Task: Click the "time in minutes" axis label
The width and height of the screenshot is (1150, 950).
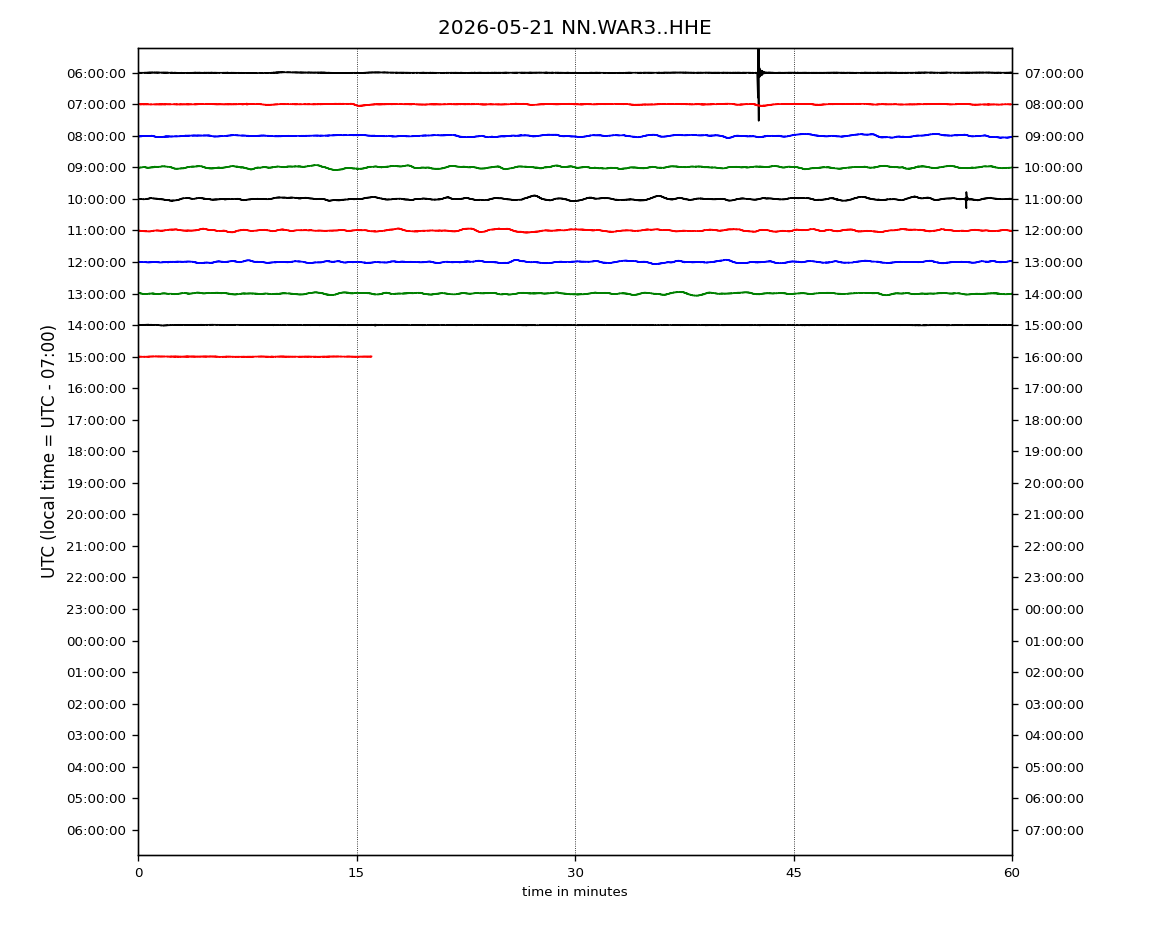Action: pos(574,891)
